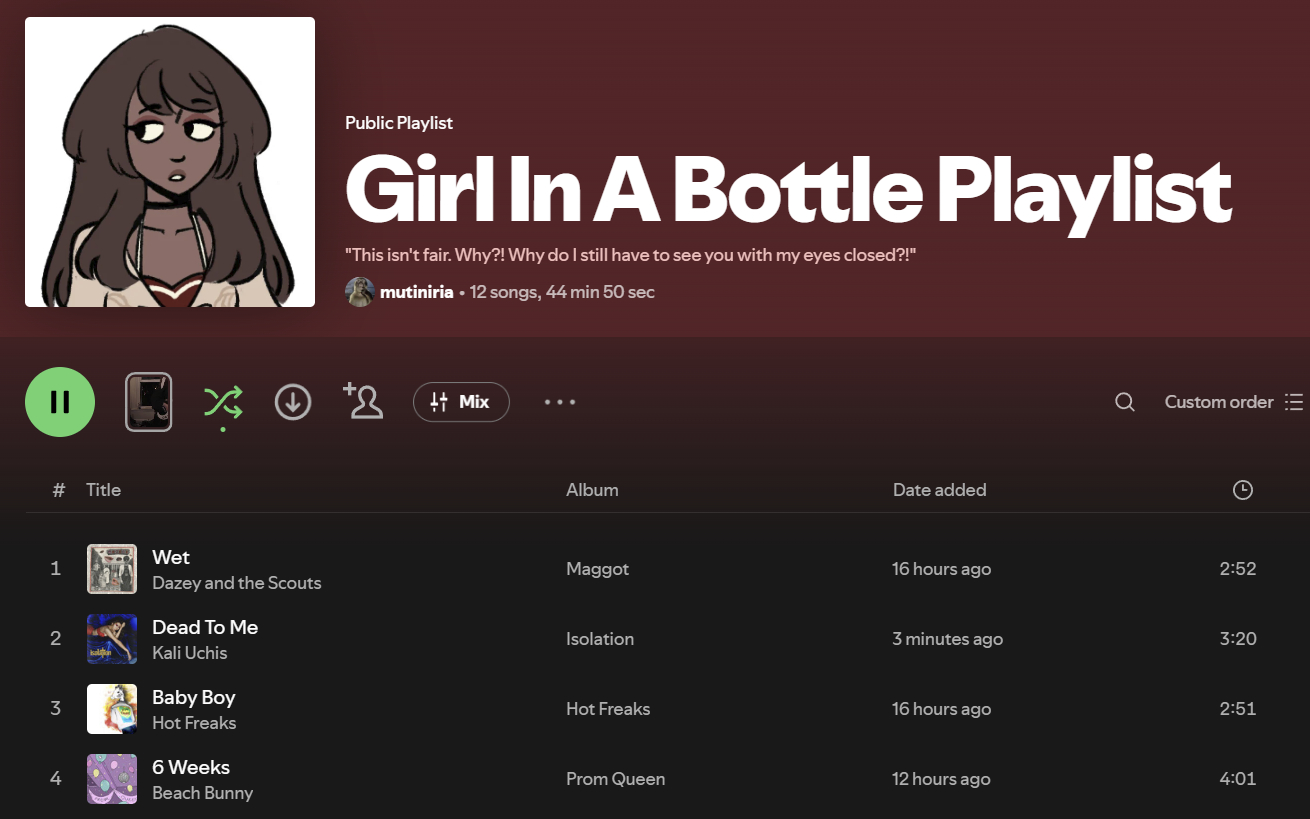Viewport: 1310px width, 819px height.
Task: Sort tracks by Title column header
Action: [x=103, y=490]
